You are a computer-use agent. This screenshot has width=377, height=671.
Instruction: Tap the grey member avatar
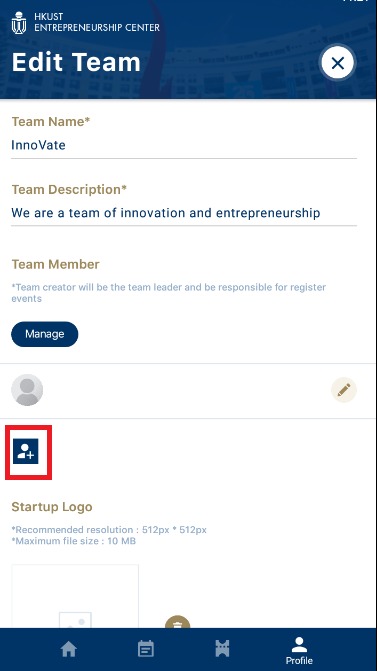click(27, 390)
